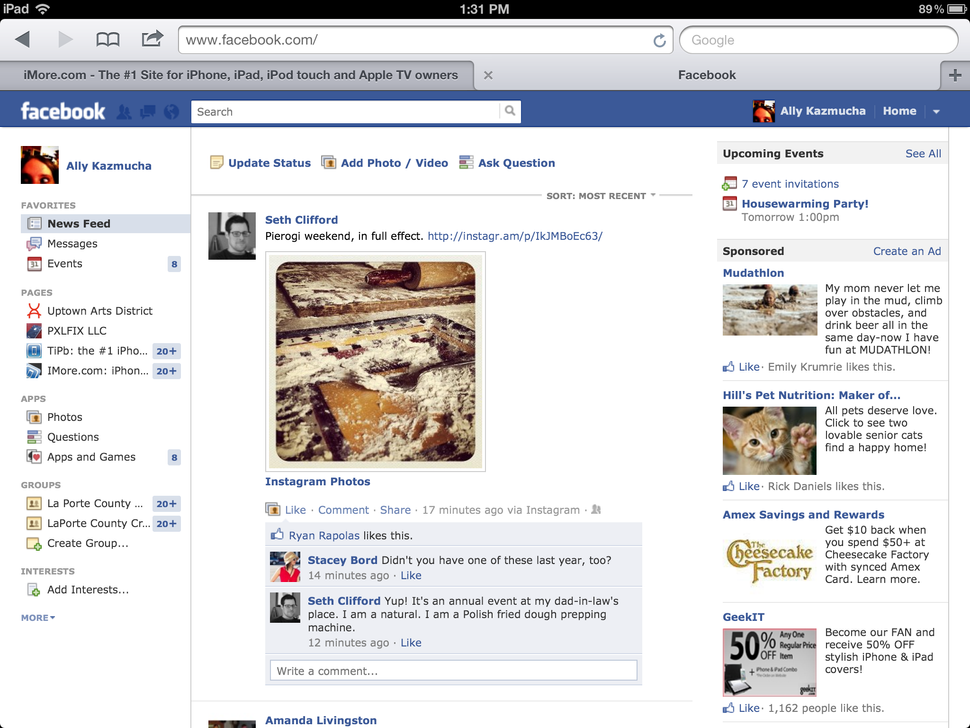
Task: Click See All for Upcoming Events
Action: pos(925,152)
